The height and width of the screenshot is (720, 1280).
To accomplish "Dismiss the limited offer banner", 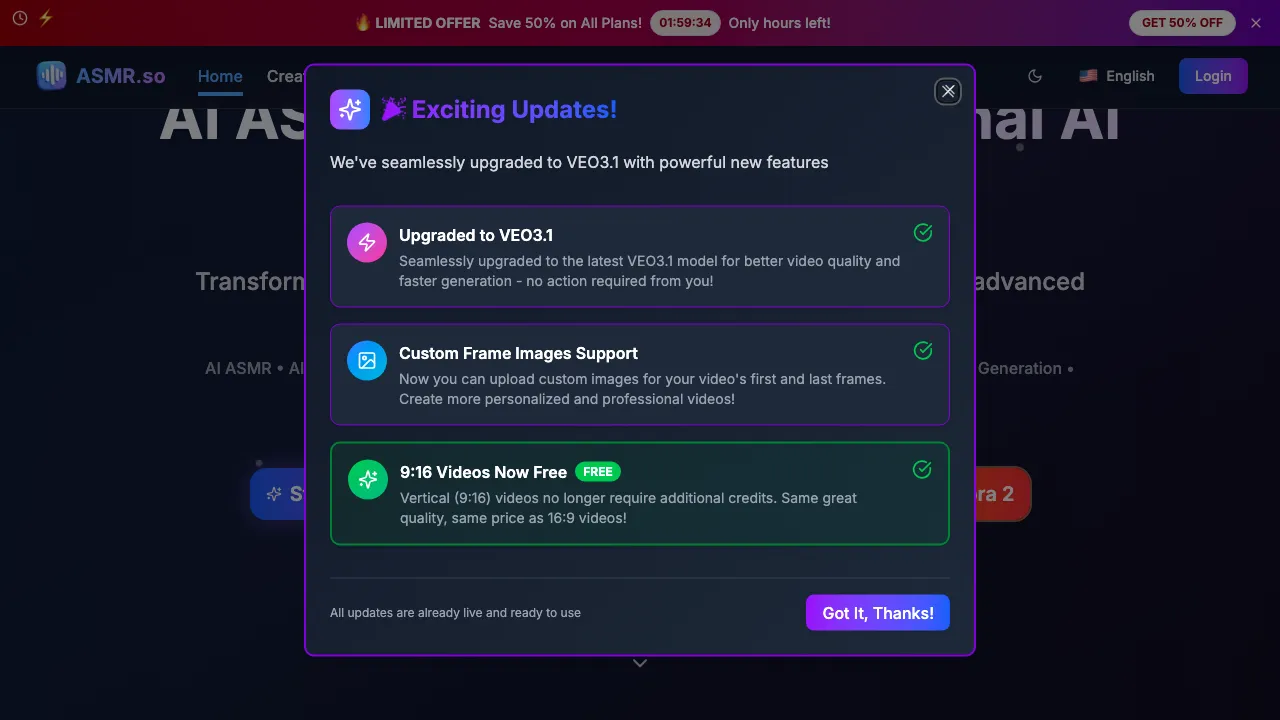I will coord(1256,23).
